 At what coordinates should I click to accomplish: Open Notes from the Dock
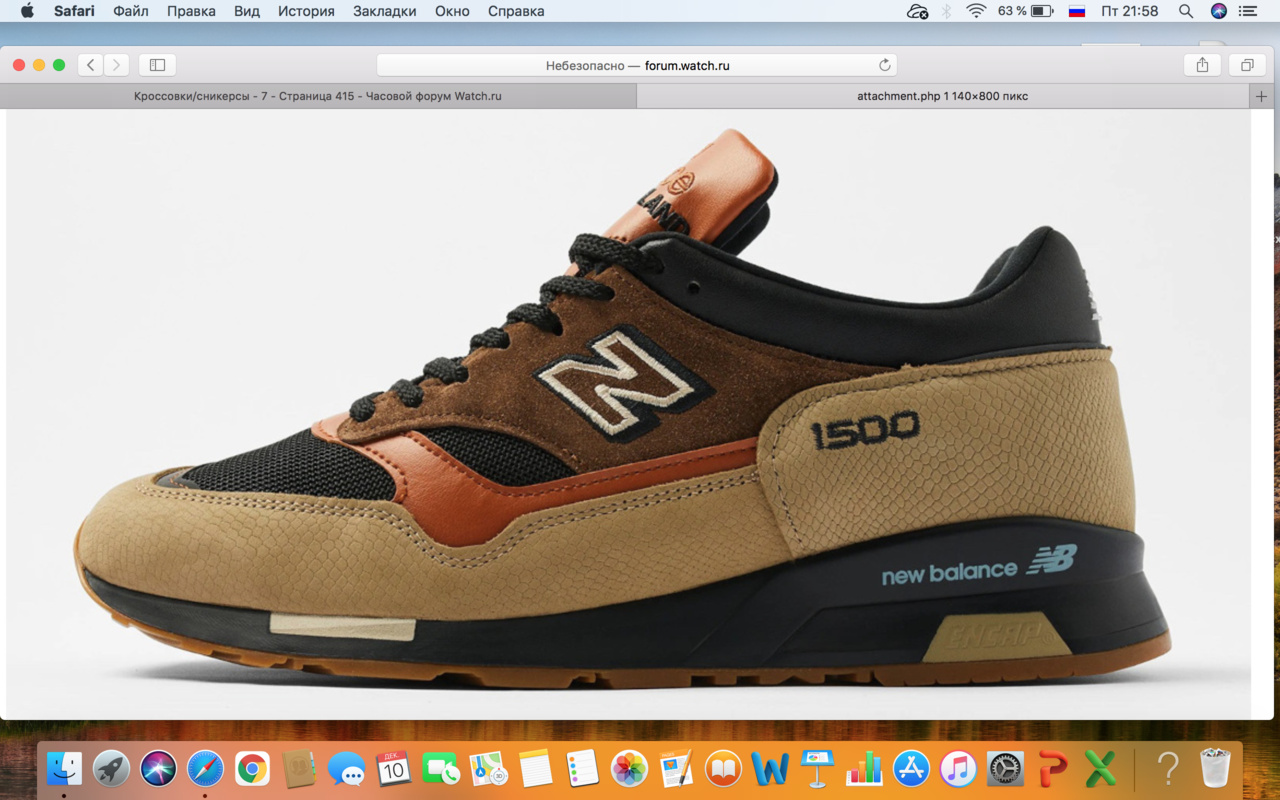[535, 768]
